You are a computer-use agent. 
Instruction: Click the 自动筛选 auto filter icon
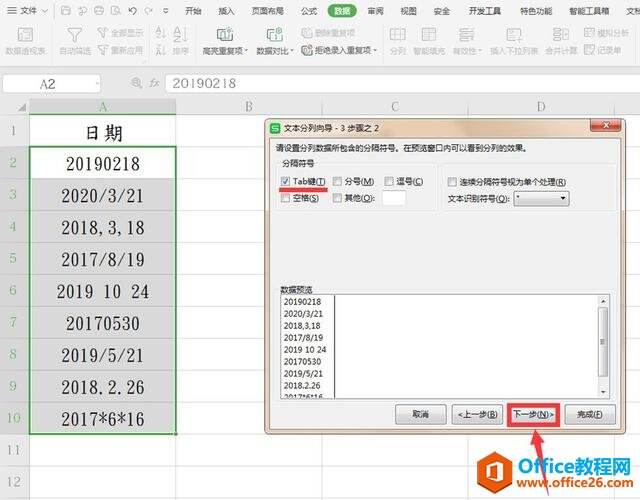point(74,42)
